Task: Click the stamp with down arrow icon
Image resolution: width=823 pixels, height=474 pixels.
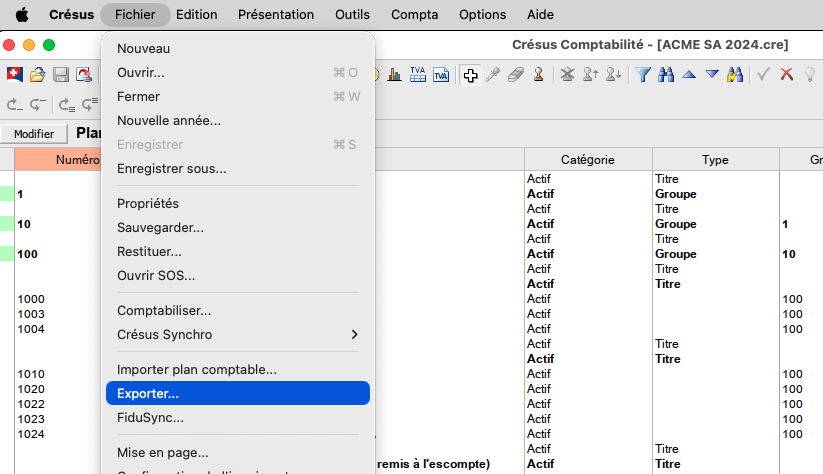Action: click(613, 75)
